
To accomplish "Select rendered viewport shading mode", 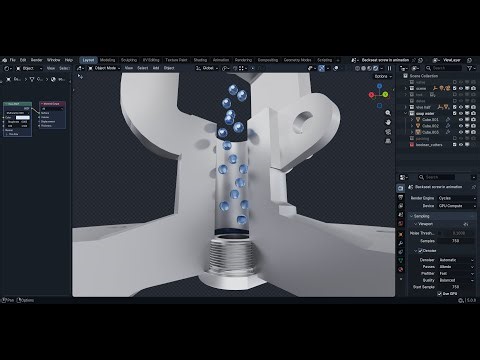I will [376, 68].
